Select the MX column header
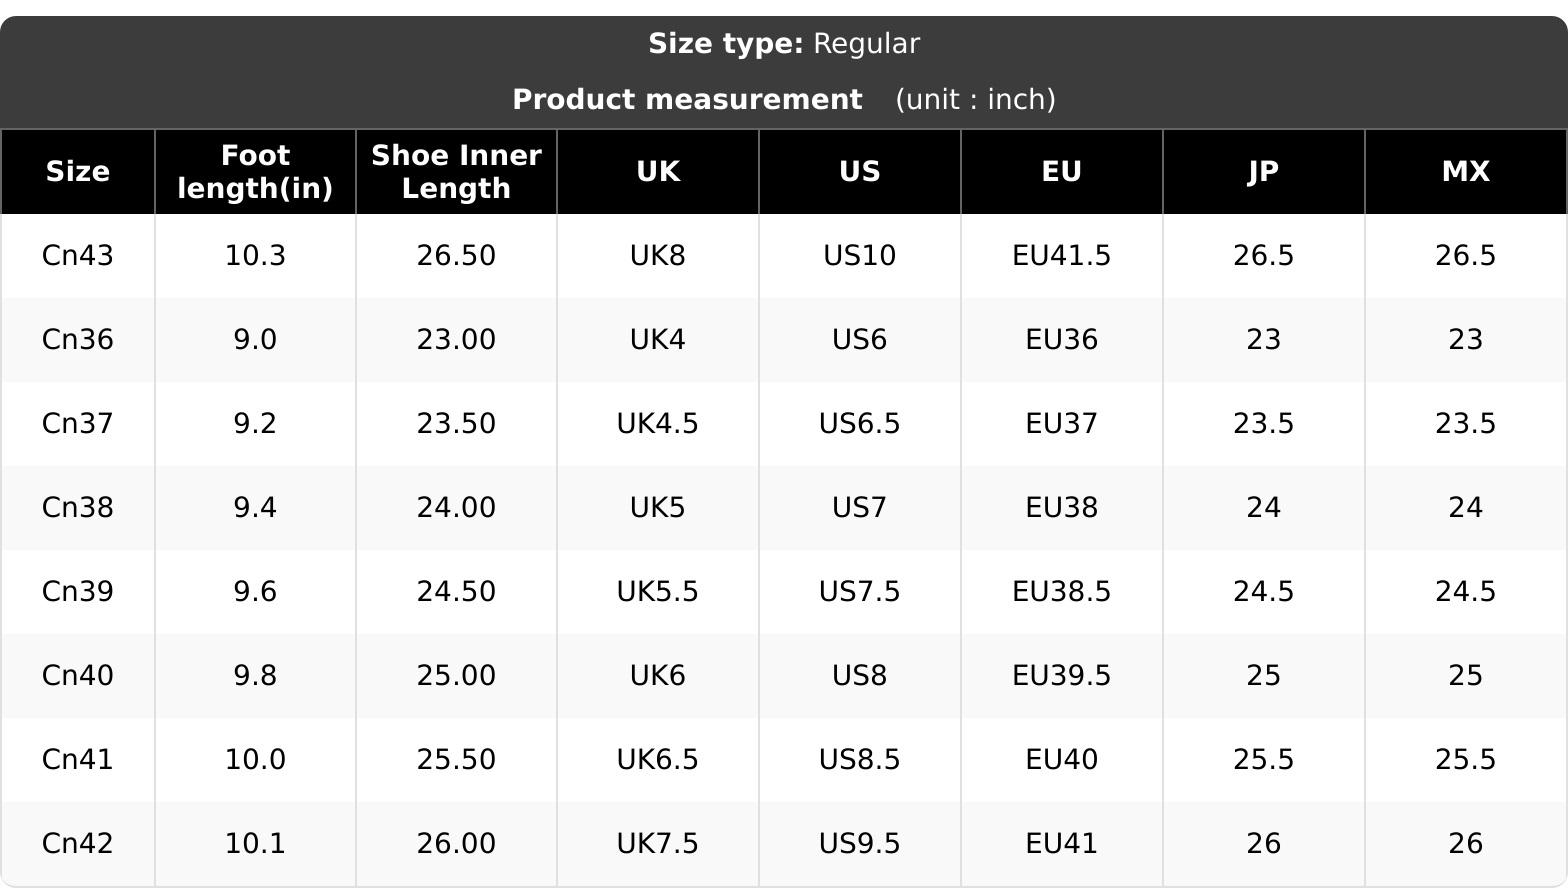Viewport: 1568px width, 888px height. point(1466,171)
